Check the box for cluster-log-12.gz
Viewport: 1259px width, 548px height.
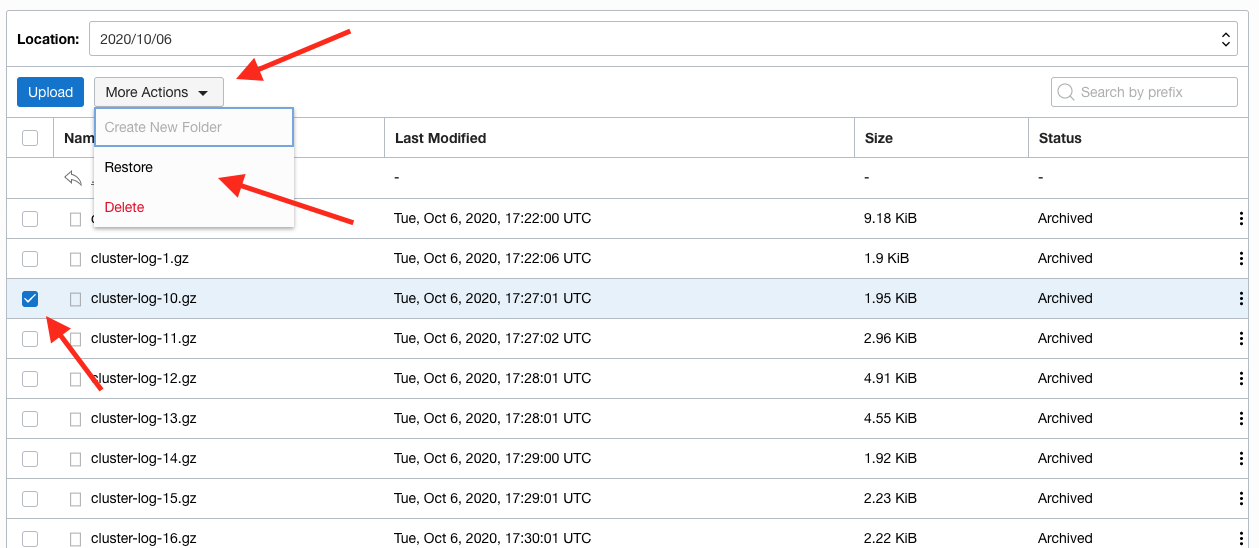coord(30,378)
